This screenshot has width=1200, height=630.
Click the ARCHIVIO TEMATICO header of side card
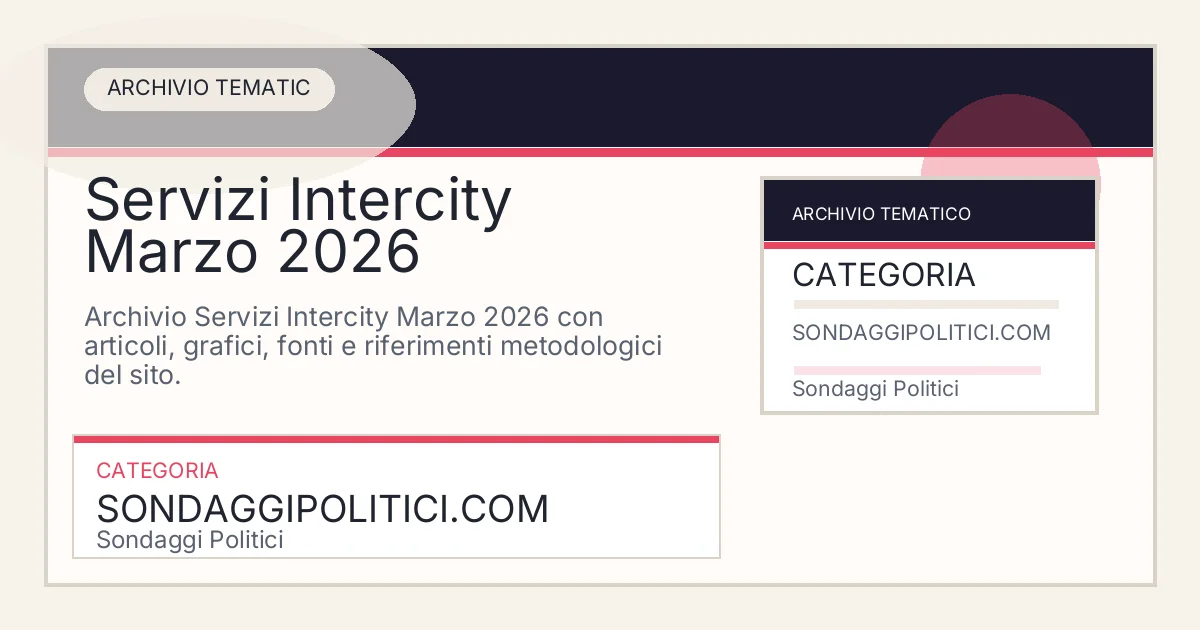(x=881, y=213)
